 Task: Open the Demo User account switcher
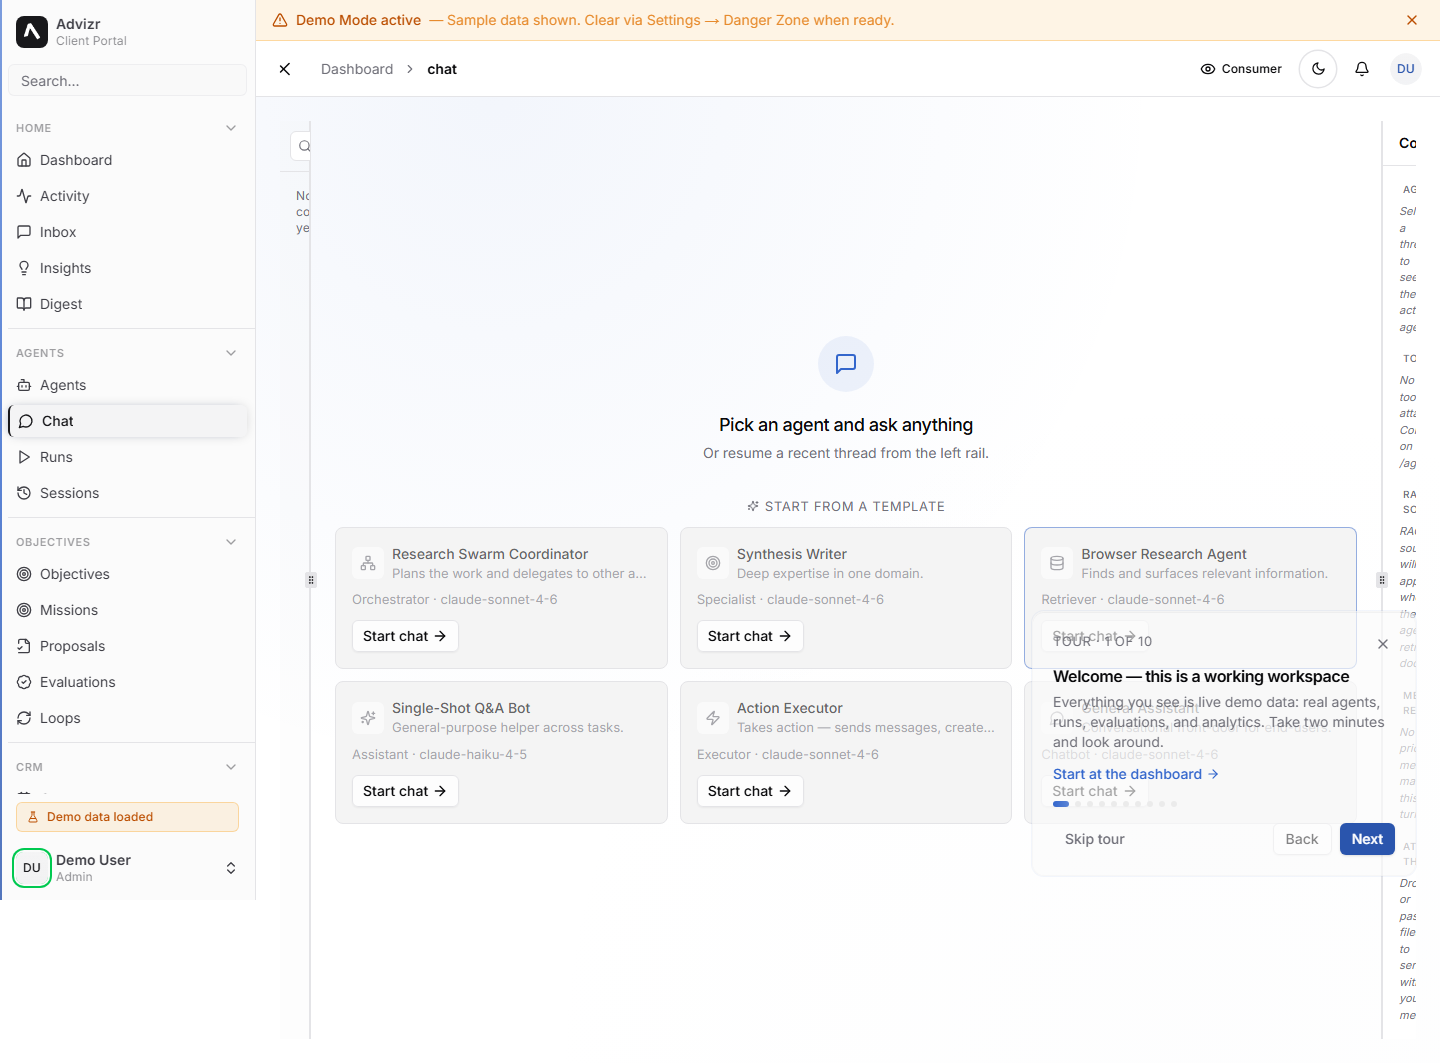pos(127,868)
